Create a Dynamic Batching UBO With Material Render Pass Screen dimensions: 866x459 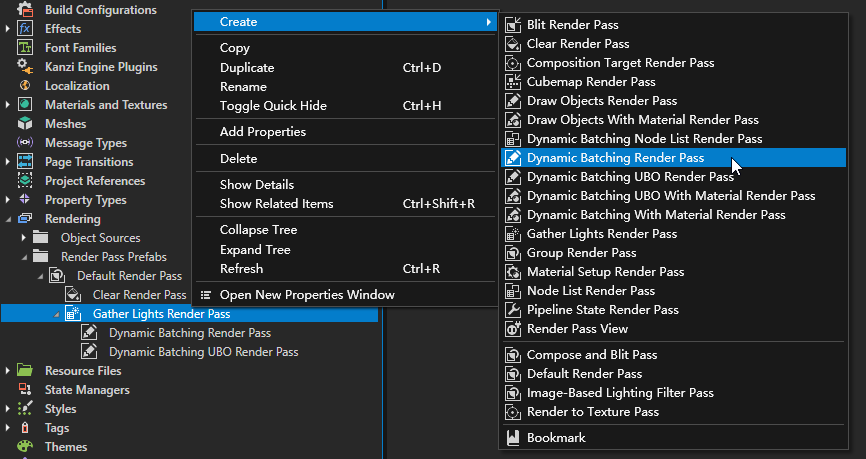point(673,196)
